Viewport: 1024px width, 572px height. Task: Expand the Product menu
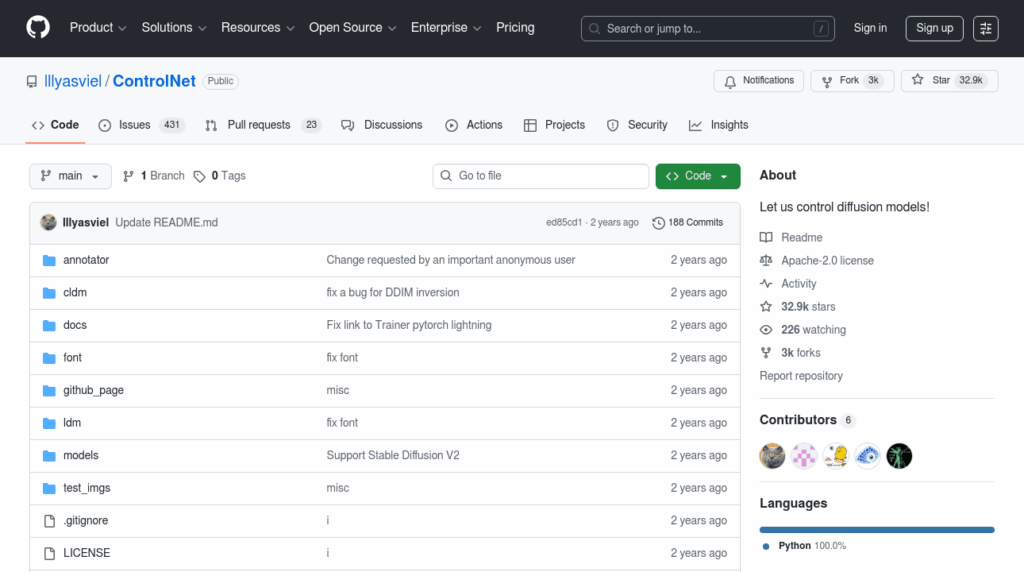click(x=97, y=27)
